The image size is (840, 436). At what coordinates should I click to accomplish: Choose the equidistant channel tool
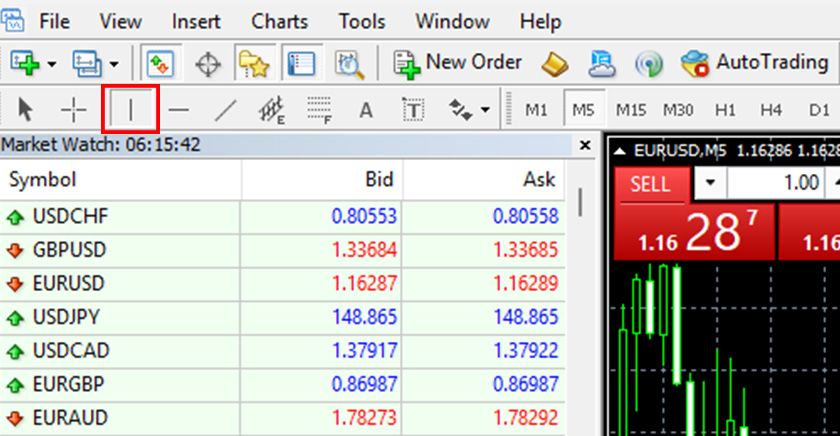271,110
